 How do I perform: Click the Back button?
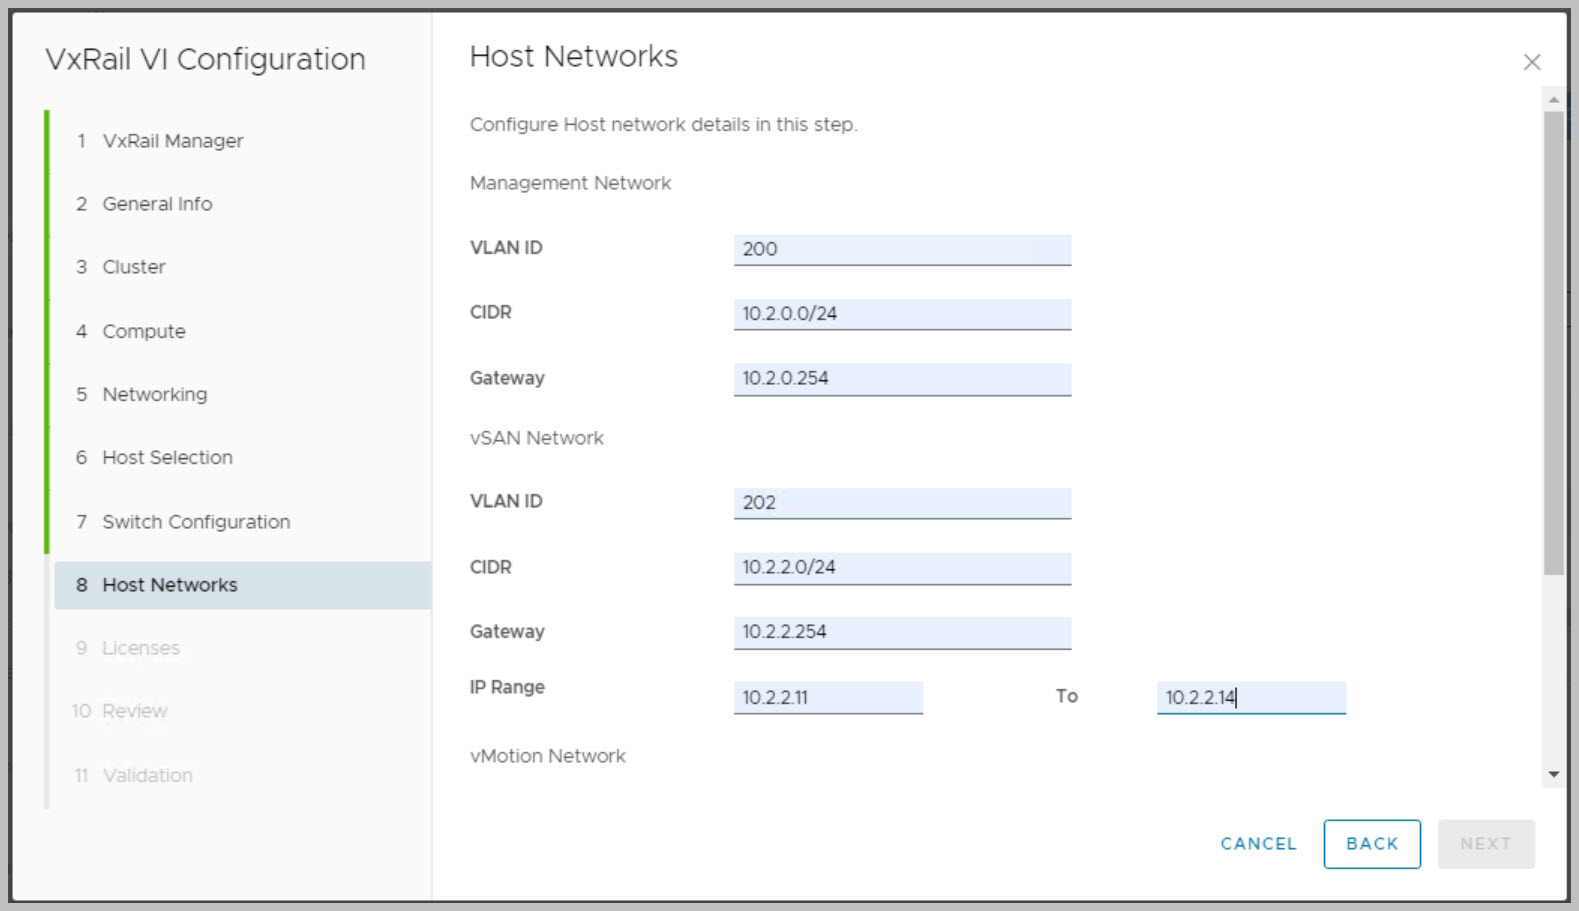click(1371, 844)
